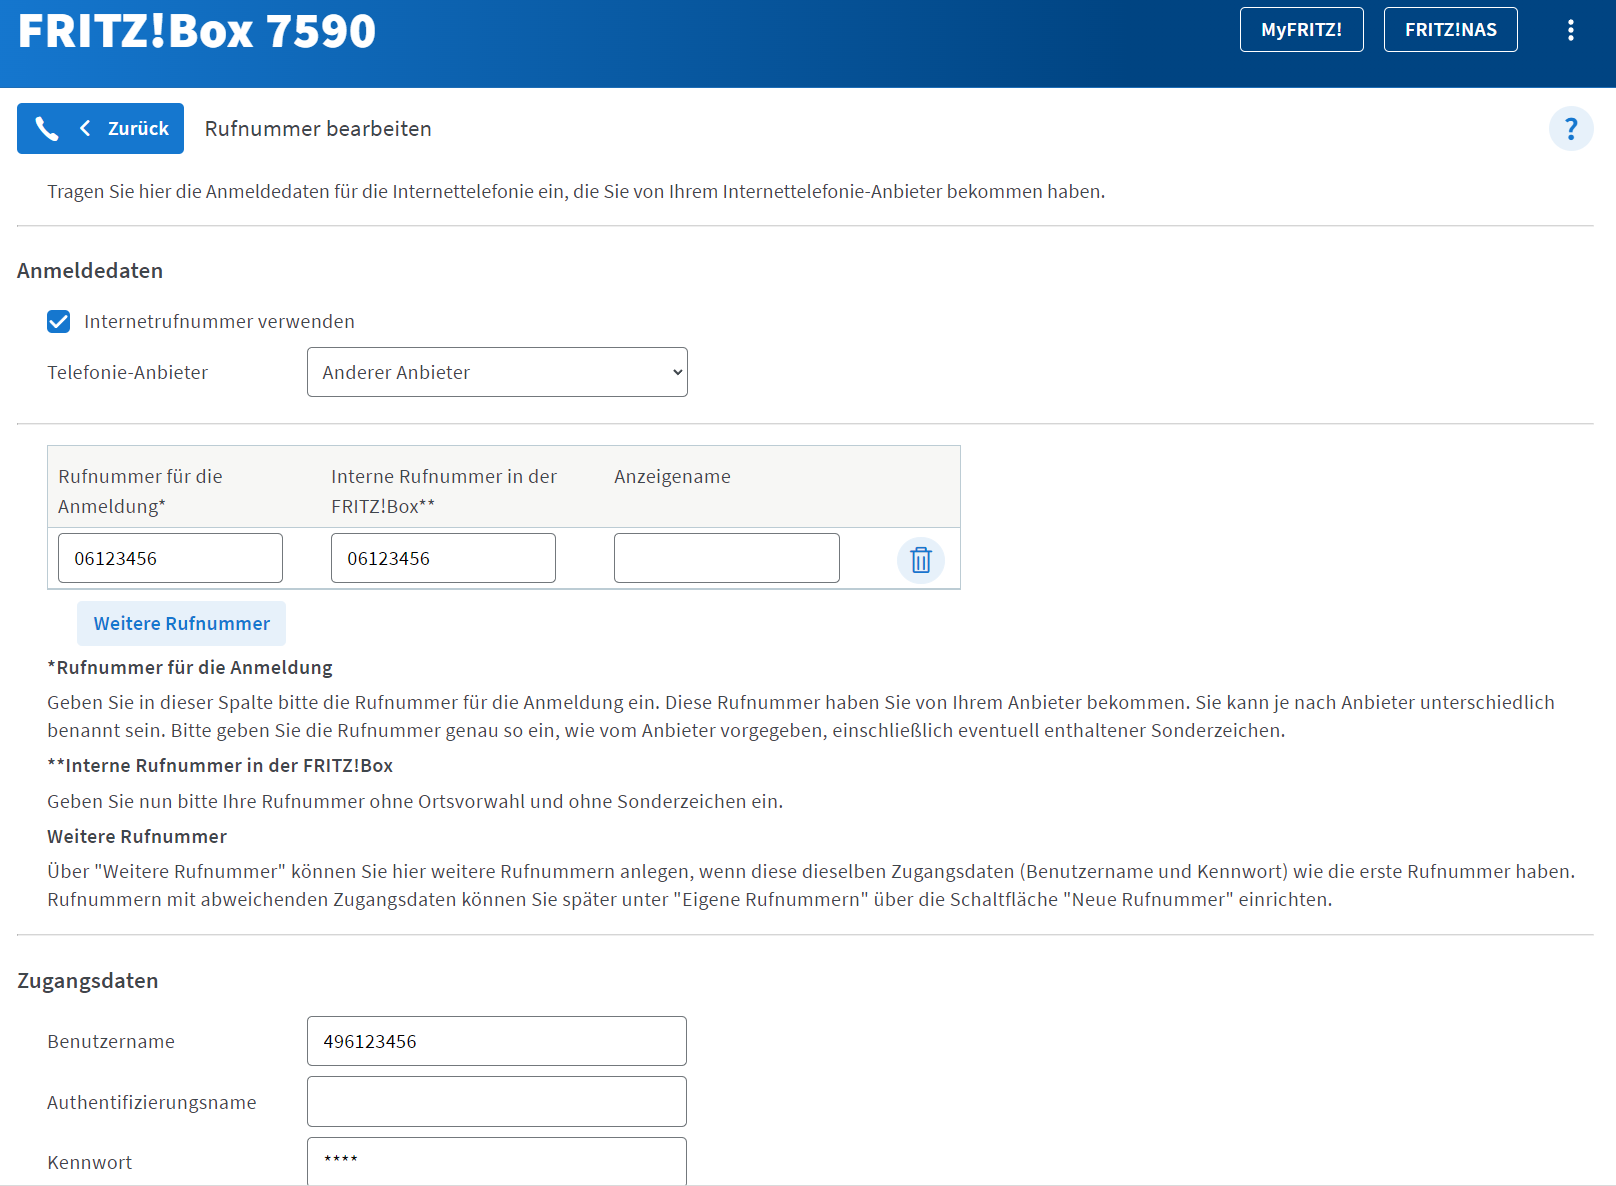Click the Authentifizierungsname field
This screenshot has width=1616, height=1186.
497,1102
